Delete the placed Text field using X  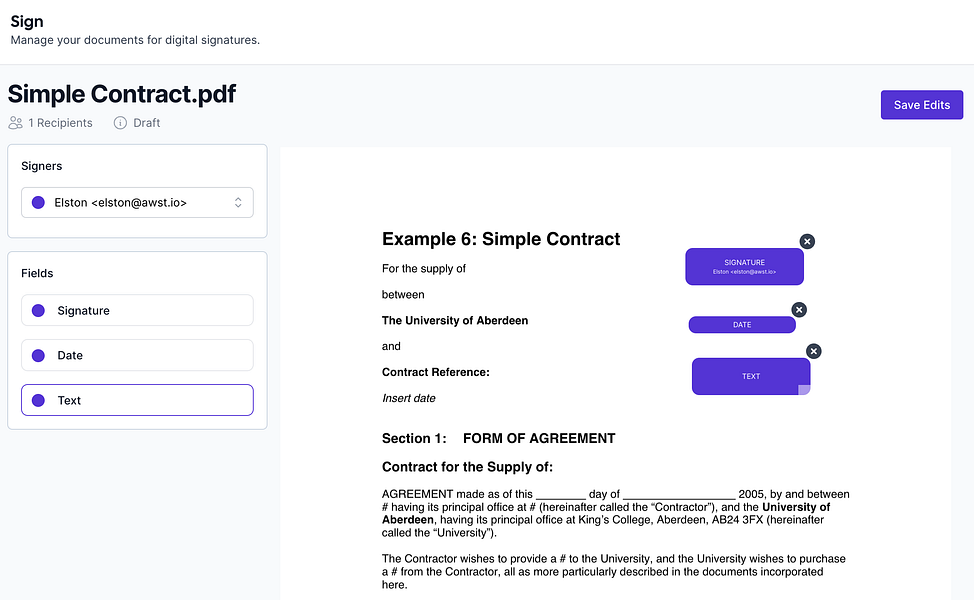814,351
